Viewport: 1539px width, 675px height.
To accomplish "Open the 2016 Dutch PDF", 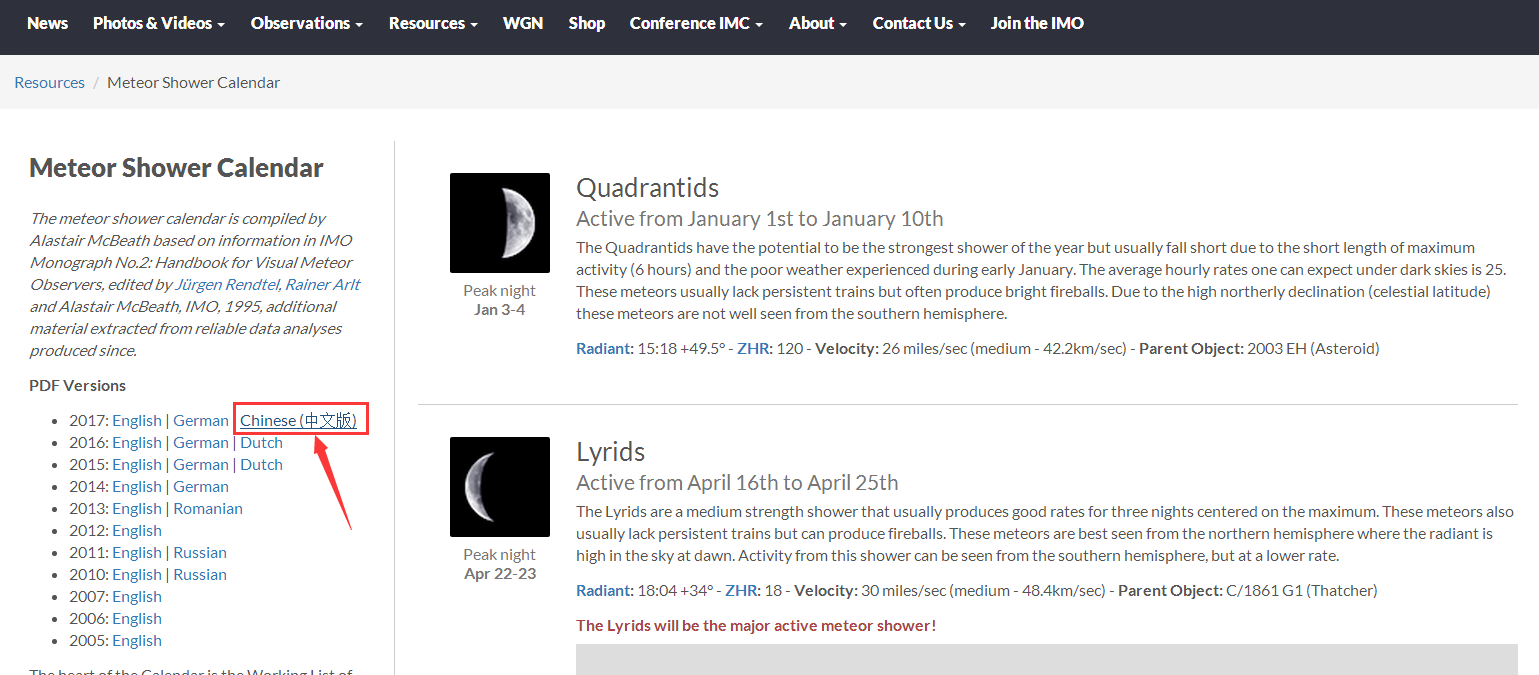I will (261, 442).
